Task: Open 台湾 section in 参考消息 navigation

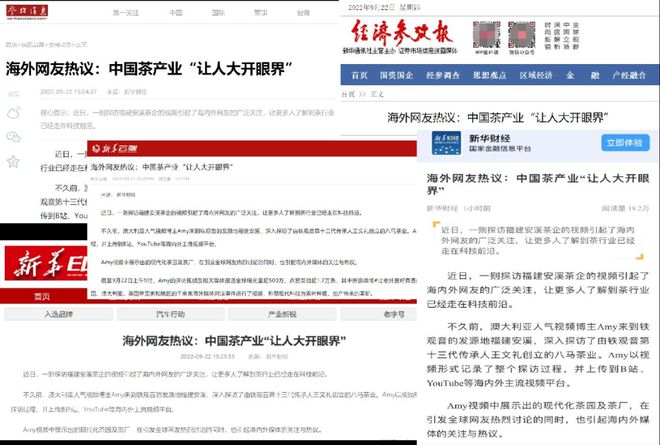Action: [x=303, y=13]
